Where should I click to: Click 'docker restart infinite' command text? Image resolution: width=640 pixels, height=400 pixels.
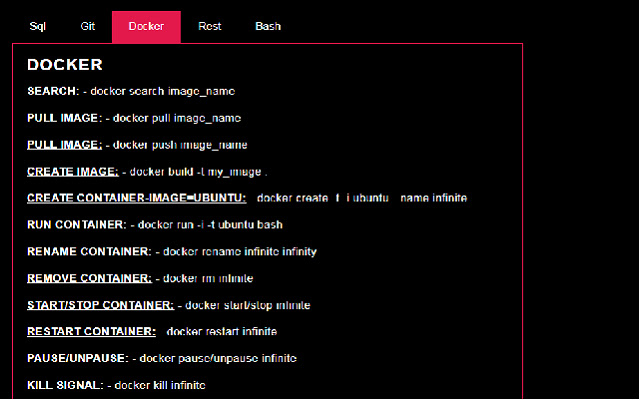[x=222, y=332]
